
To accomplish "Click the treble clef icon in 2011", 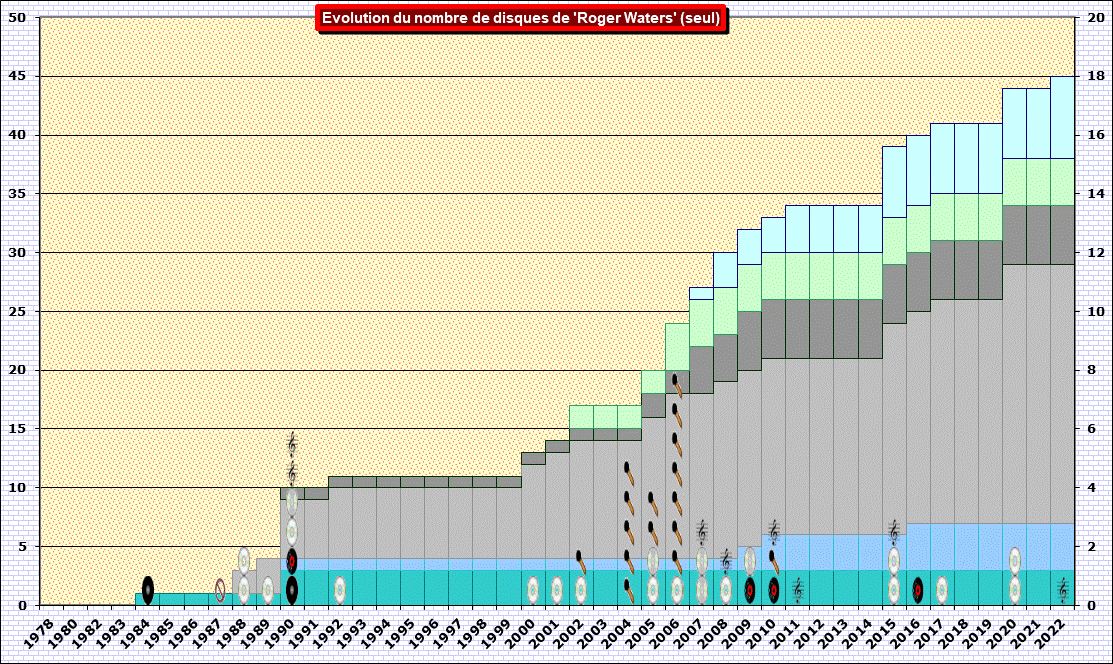I will tap(798, 590).
